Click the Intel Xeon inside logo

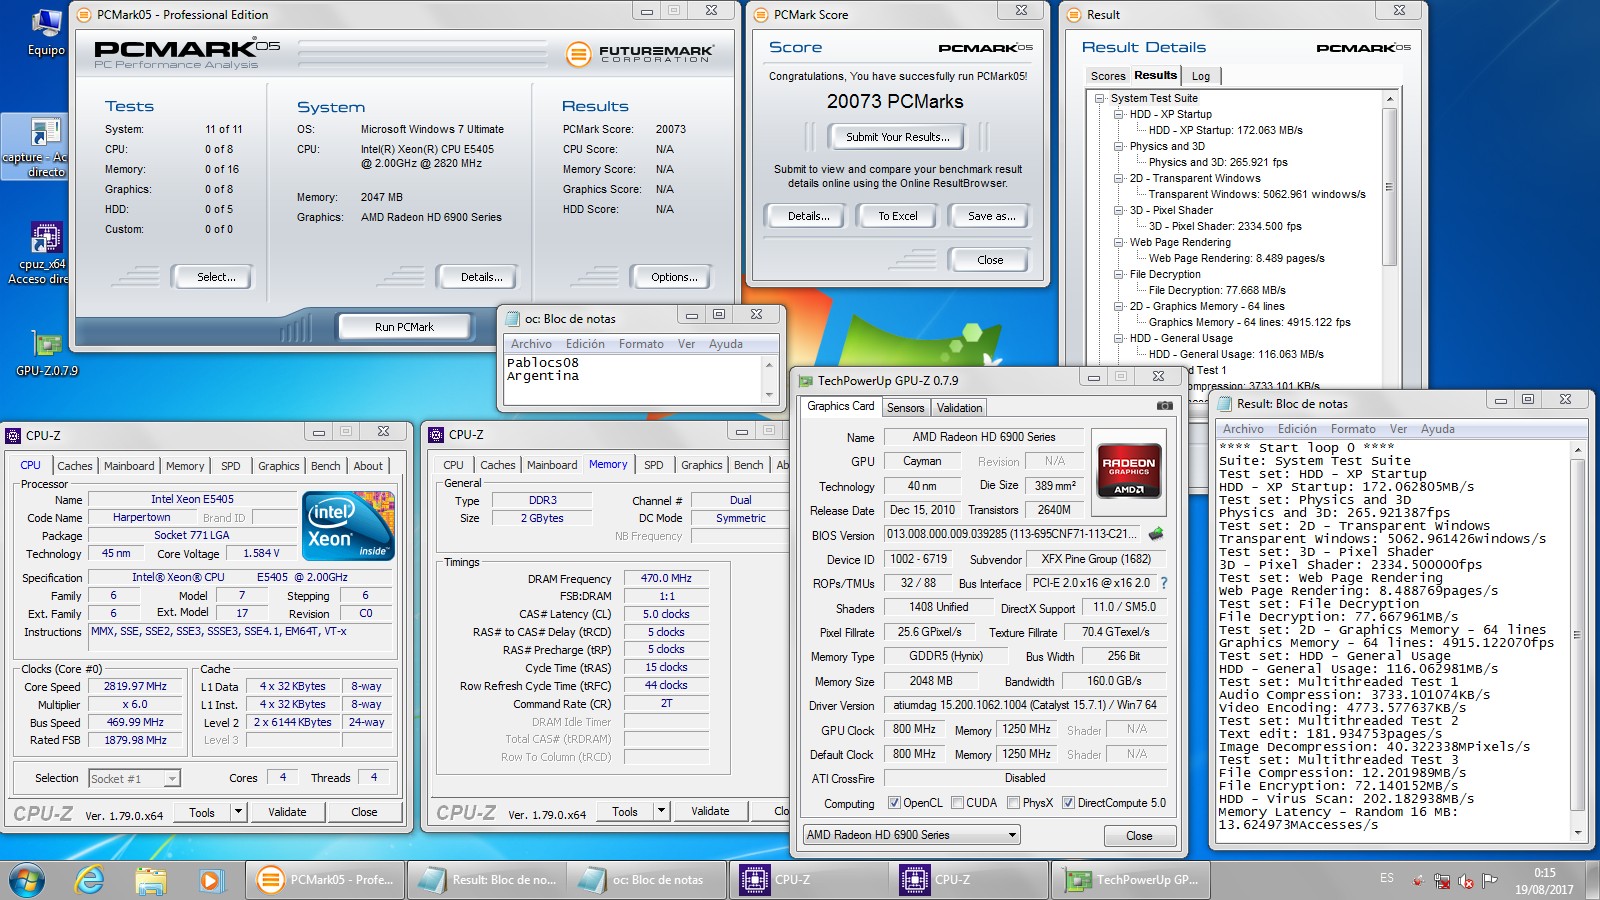pyautogui.click(x=347, y=526)
